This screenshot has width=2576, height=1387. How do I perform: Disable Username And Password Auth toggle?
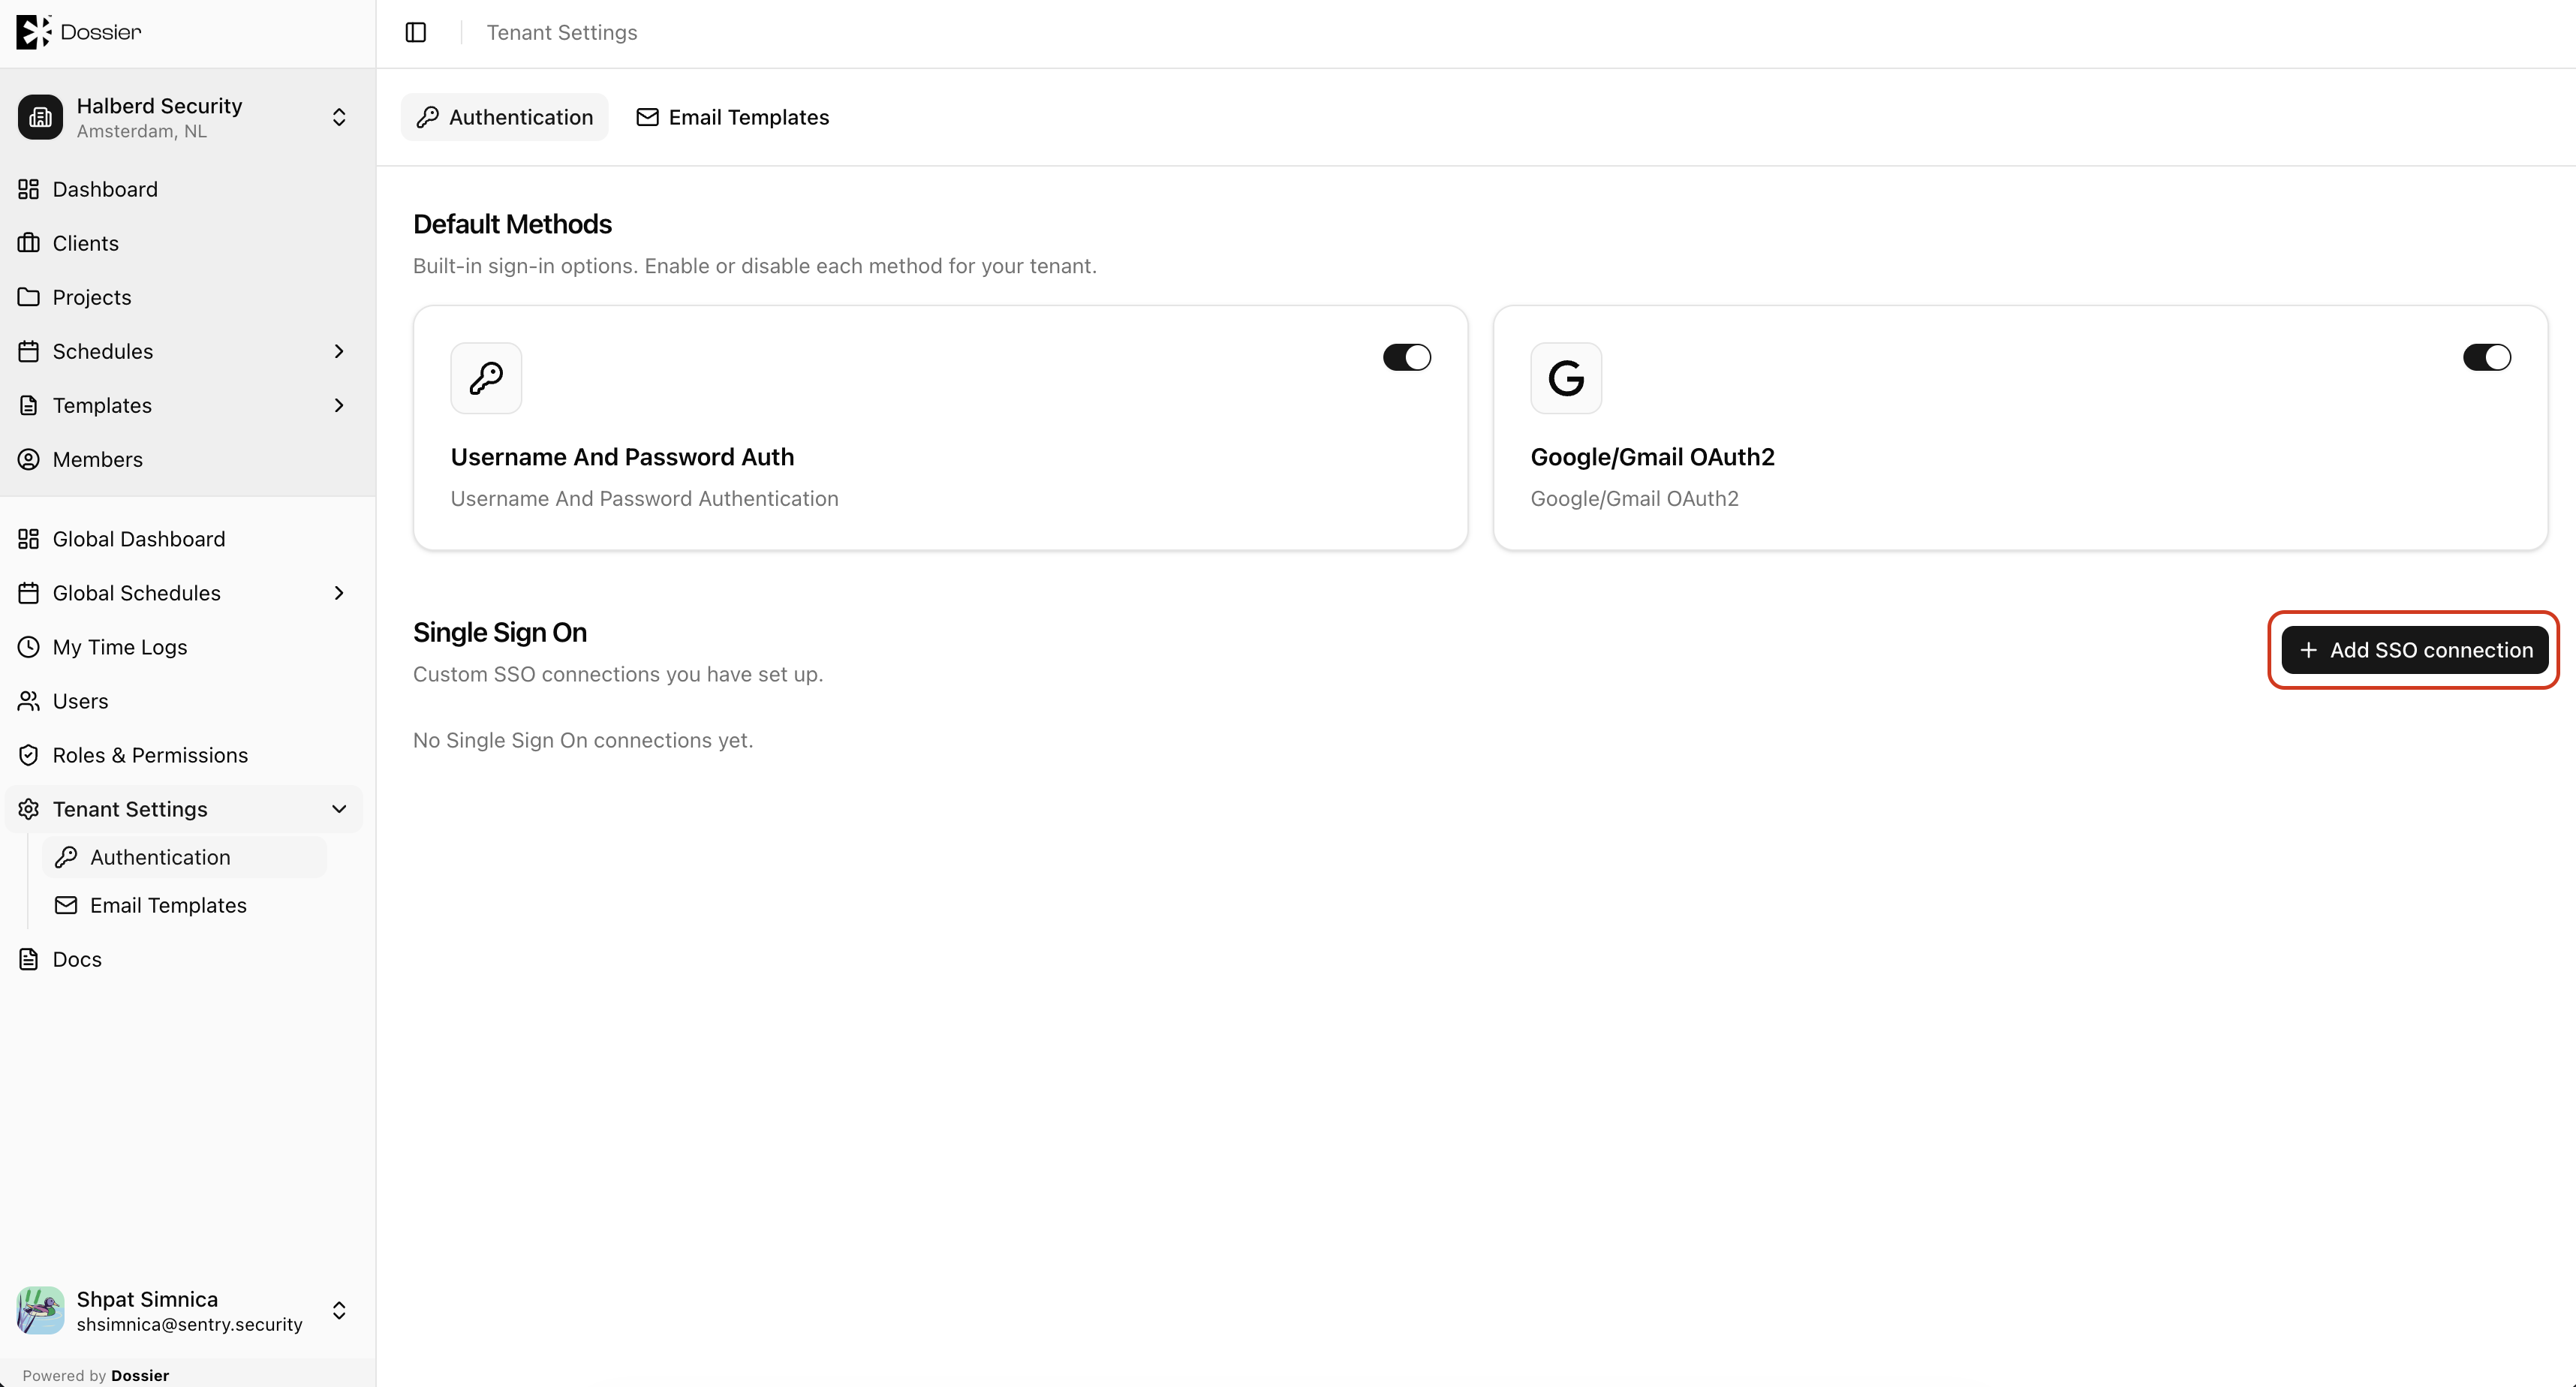click(x=1406, y=357)
